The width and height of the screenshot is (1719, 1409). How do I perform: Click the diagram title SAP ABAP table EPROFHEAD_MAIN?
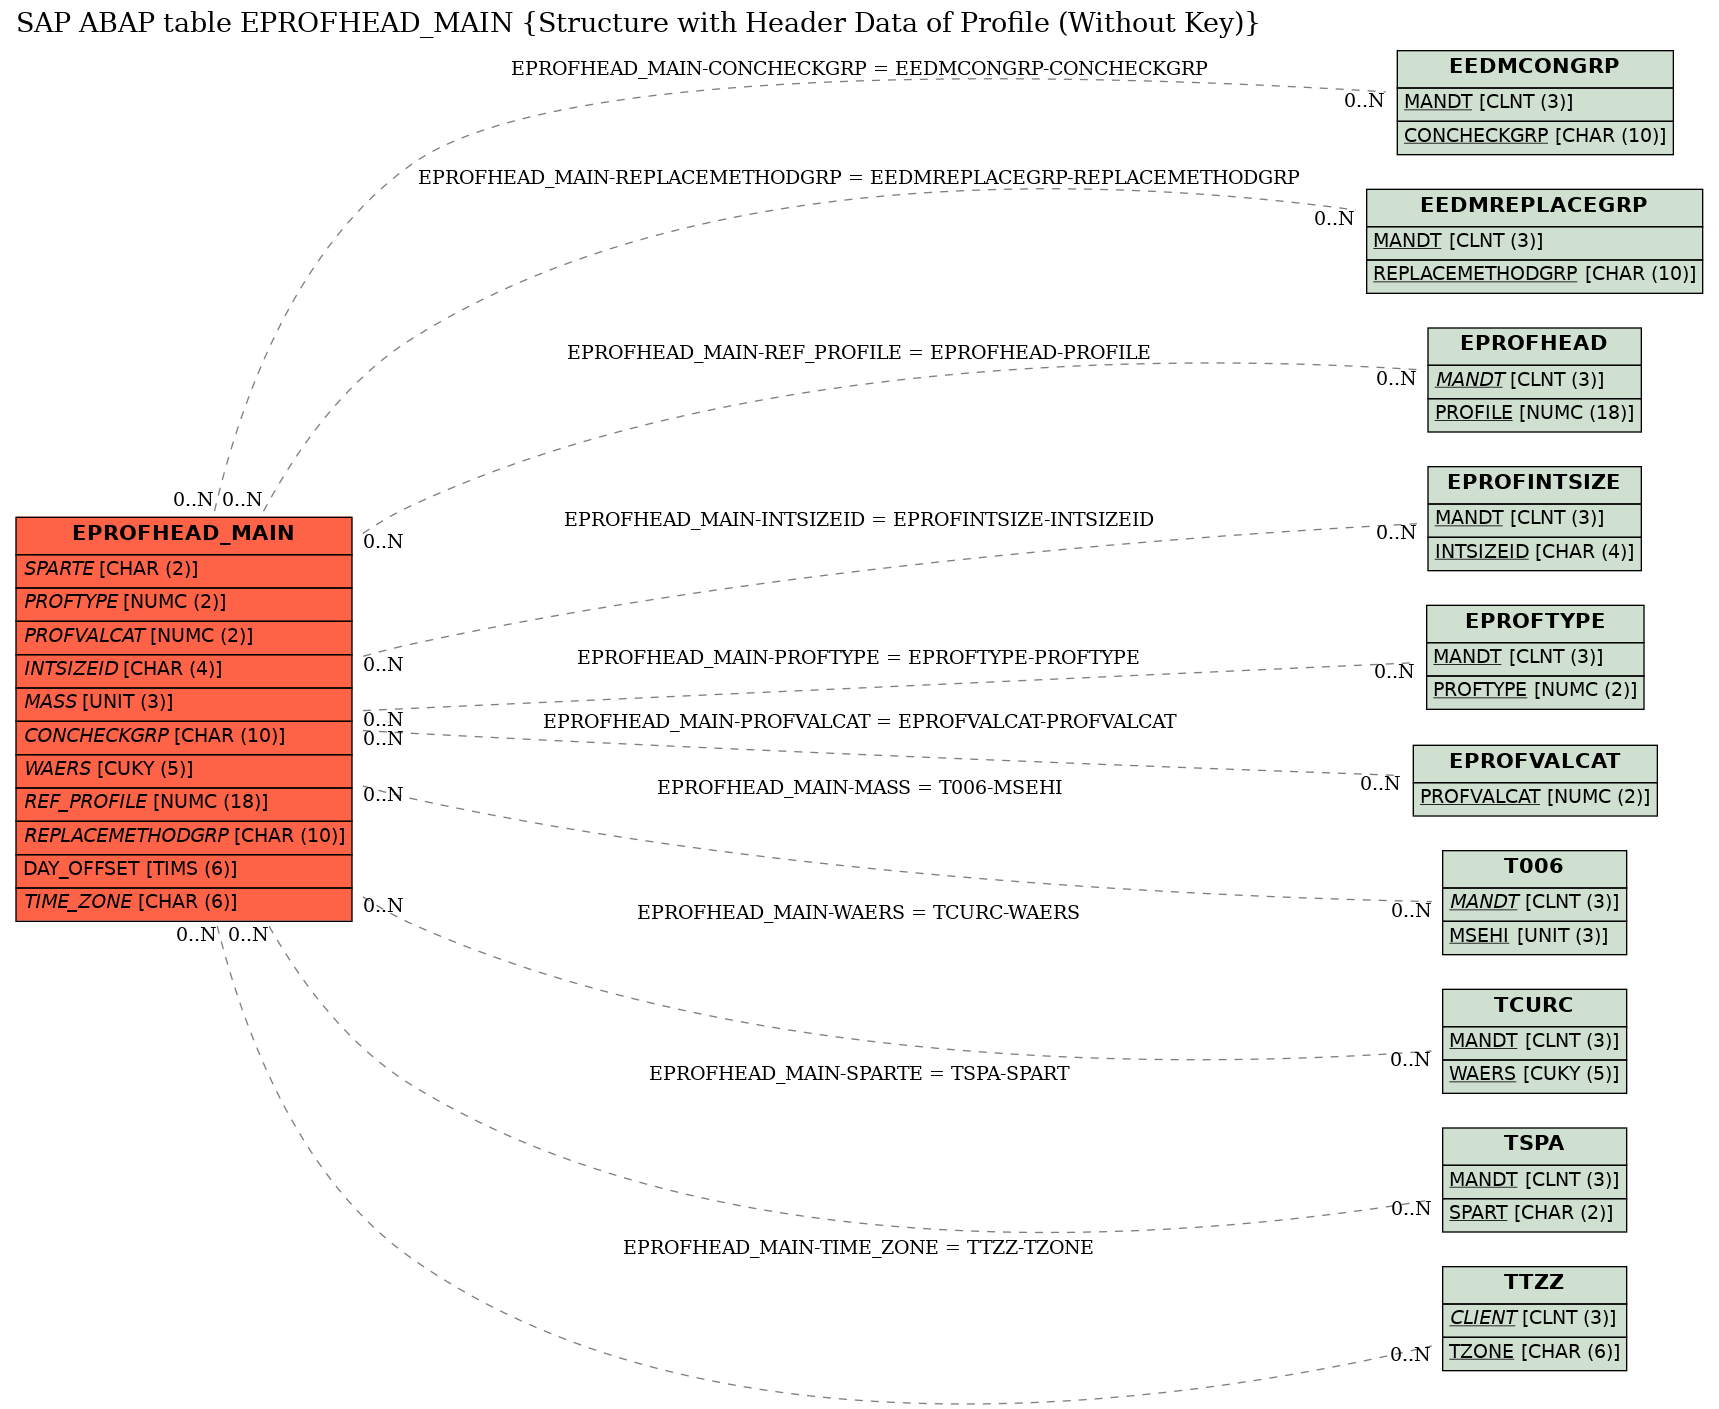(637, 23)
